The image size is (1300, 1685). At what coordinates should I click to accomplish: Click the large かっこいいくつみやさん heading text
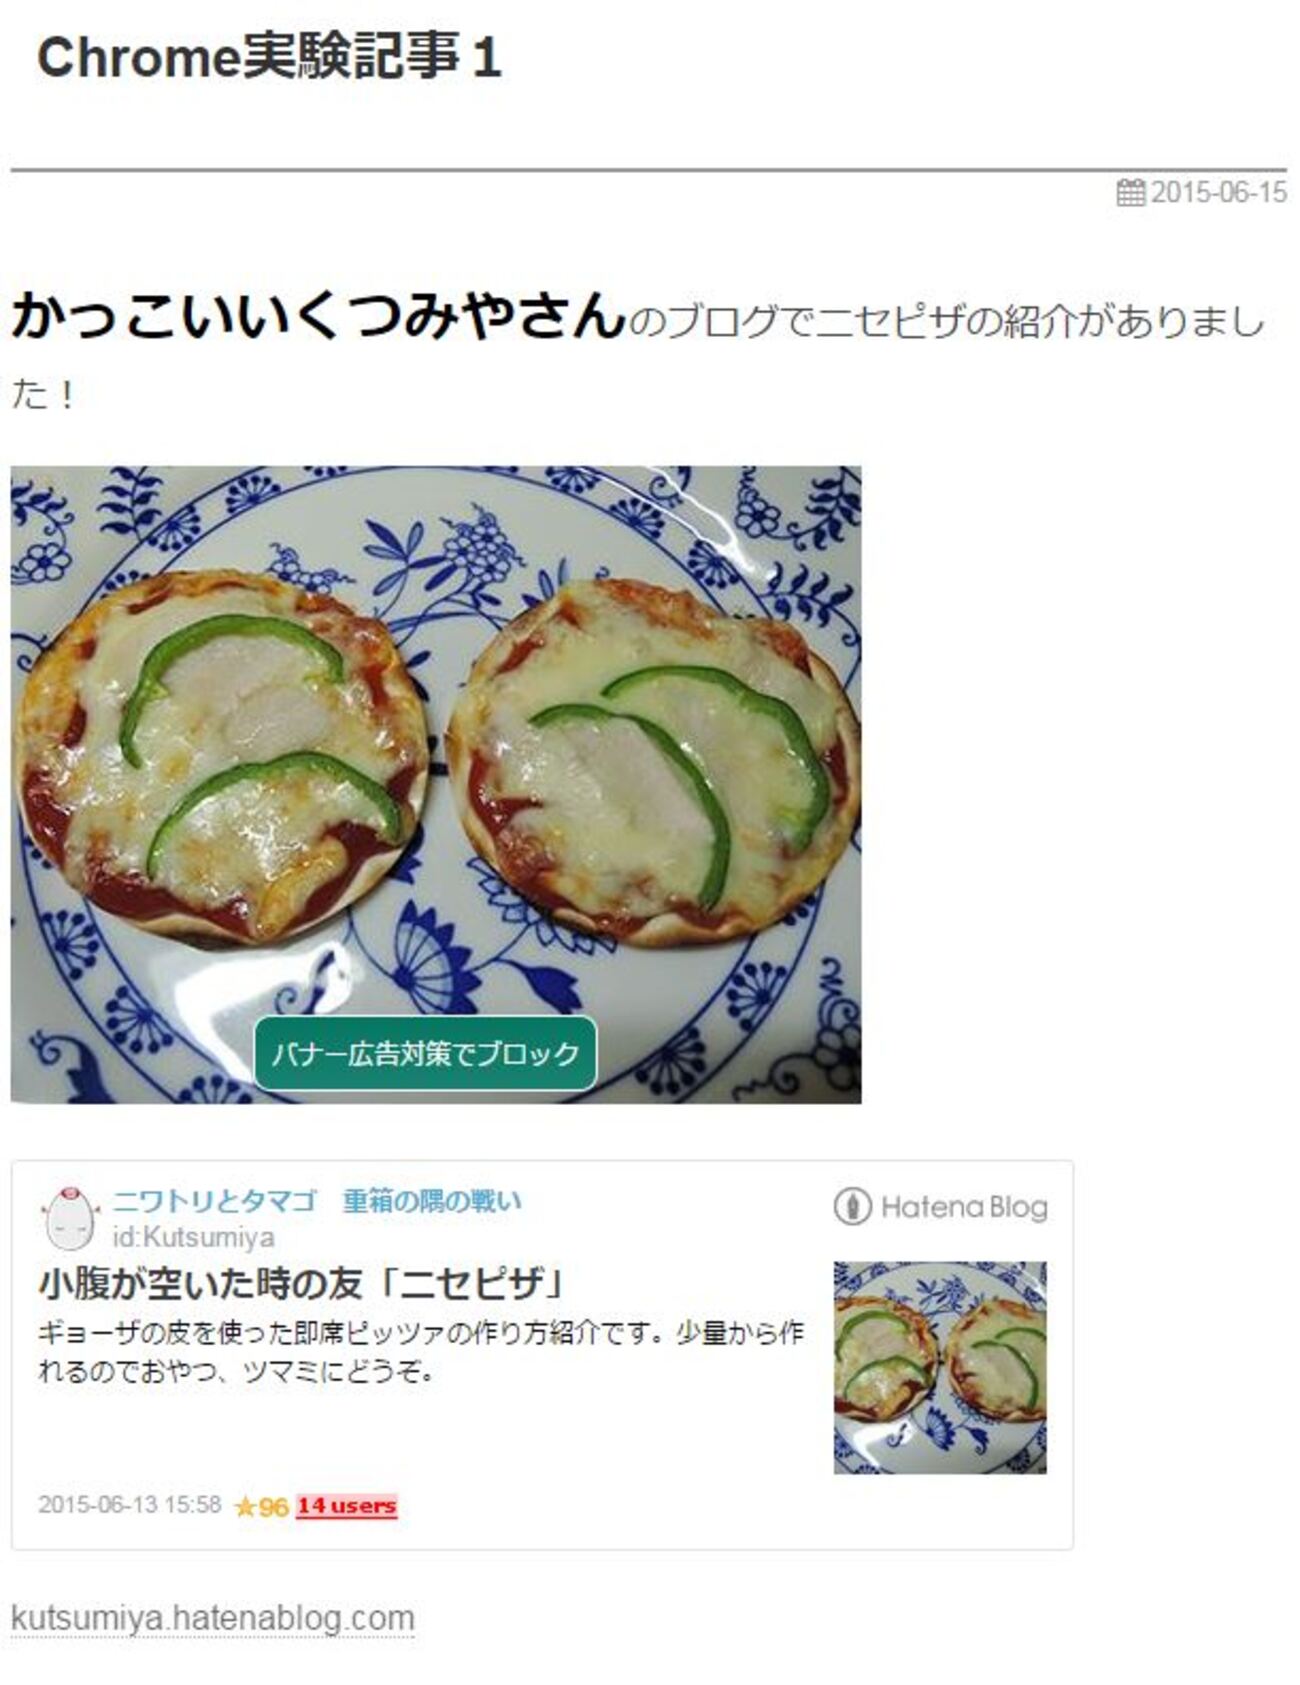pyautogui.click(x=318, y=316)
